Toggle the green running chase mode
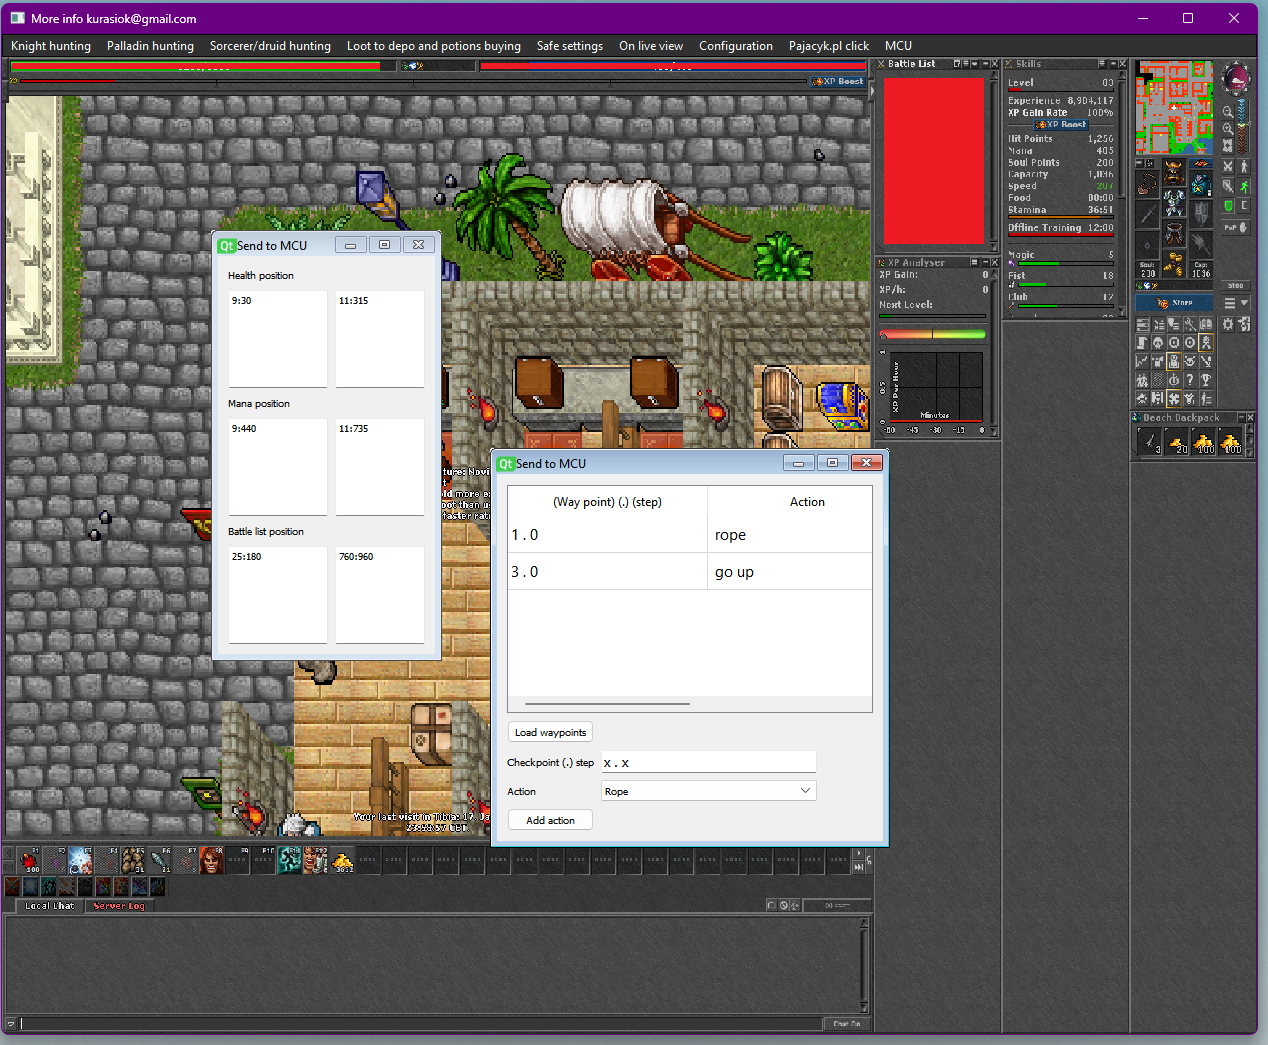The height and width of the screenshot is (1045, 1268). (1244, 186)
